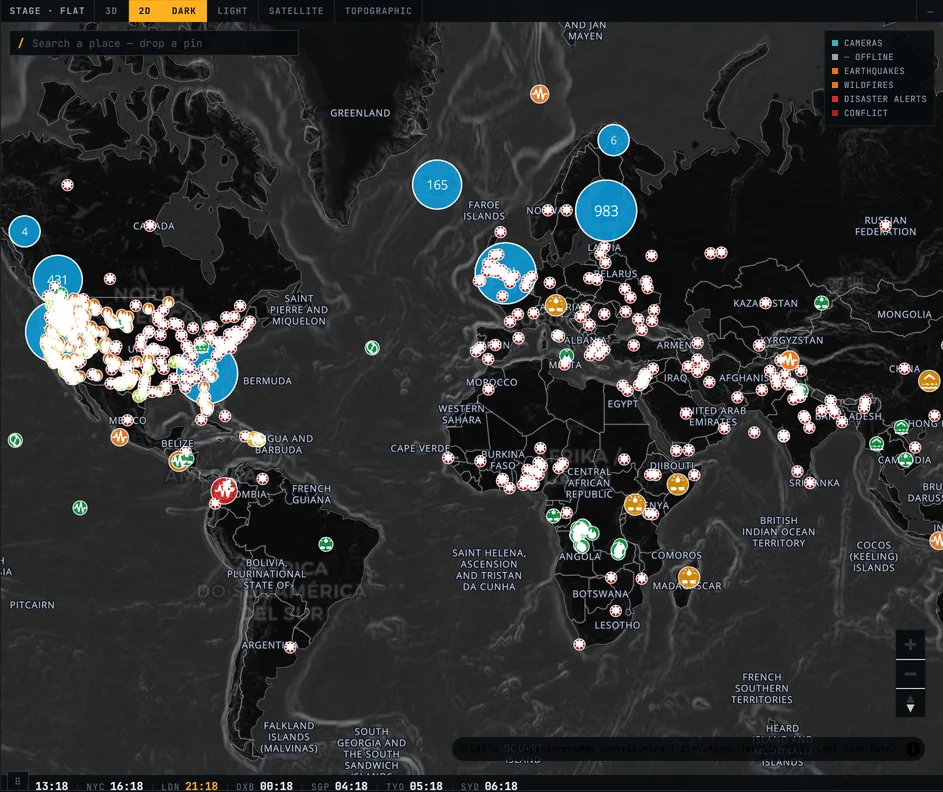The image size is (943, 792).
Task: Click the TYO 05:18 clock
Action: pyautogui.click(x=414, y=786)
